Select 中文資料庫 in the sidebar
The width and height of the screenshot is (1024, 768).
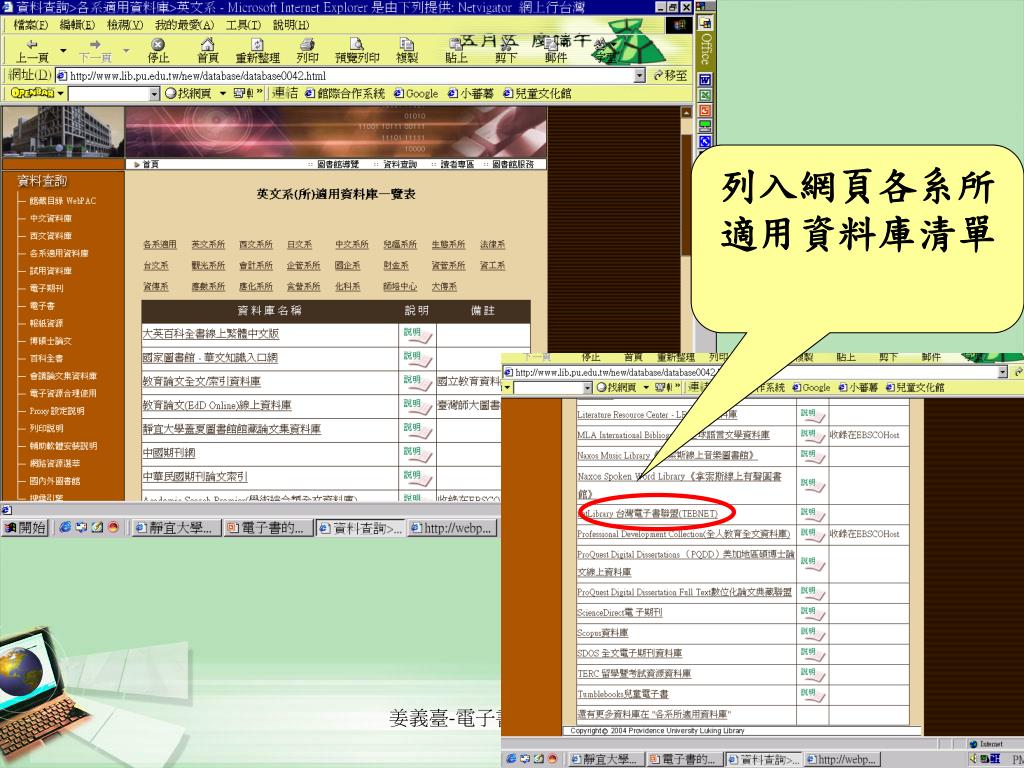51,218
